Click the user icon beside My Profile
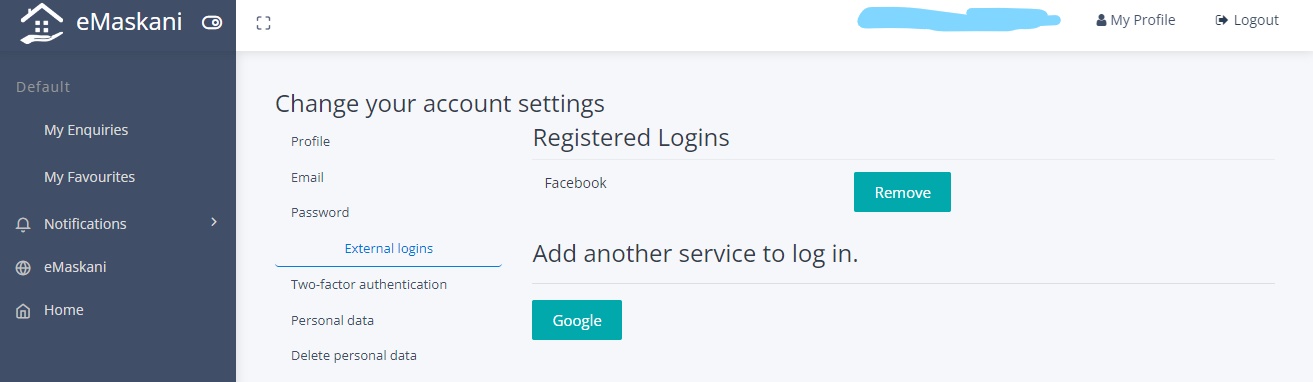 pyautogui.click(x=1101, y=21)
